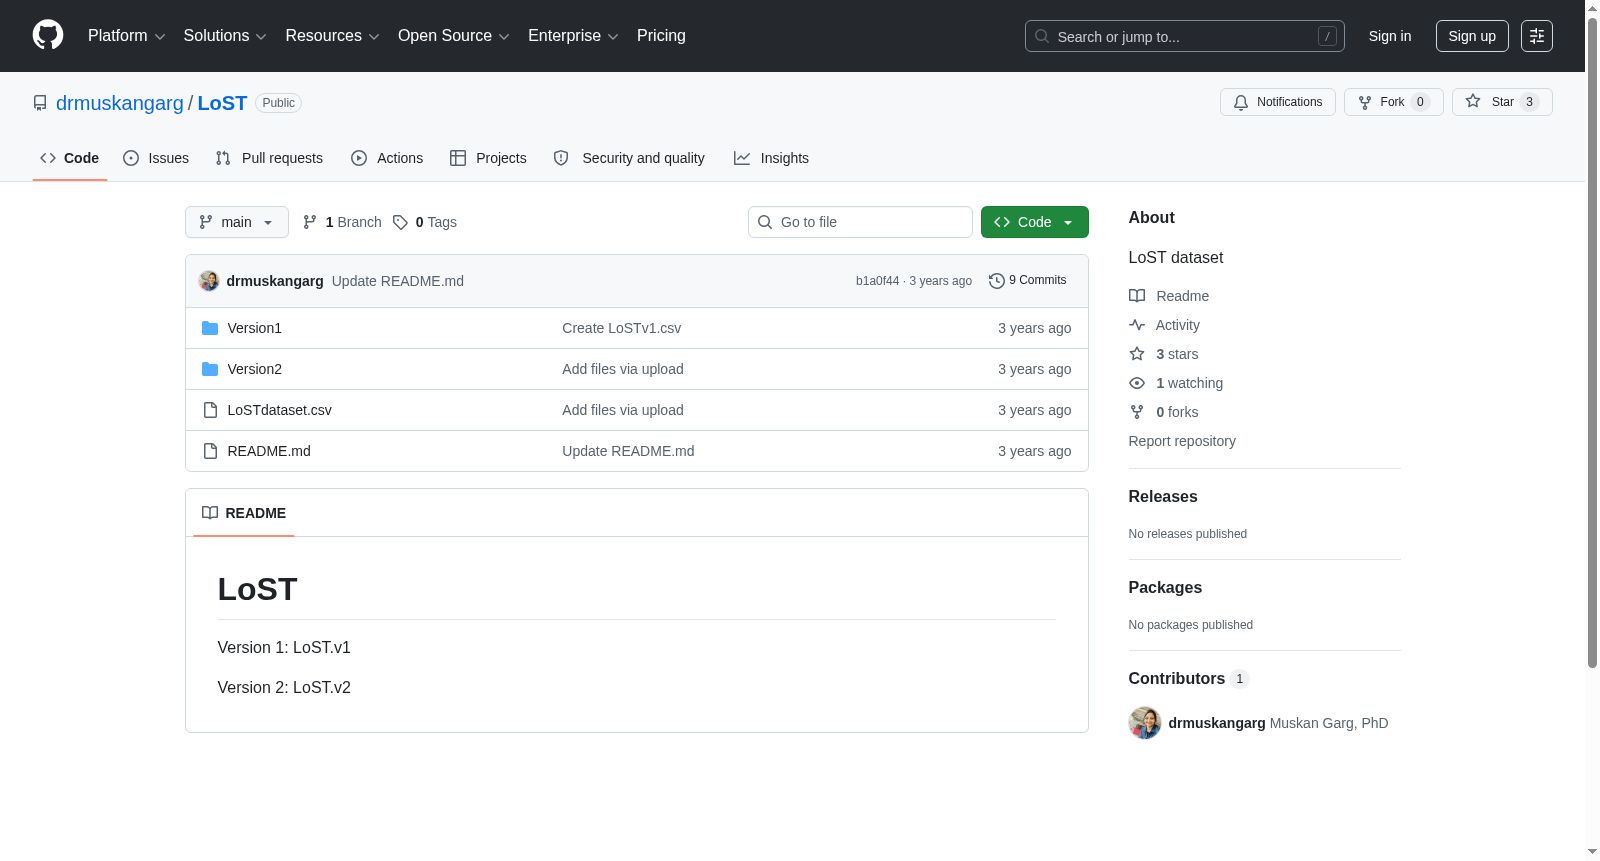This screenshot has height=861, width=1600.
Task: Open drmuskangarg author link in commit header
Action: (275, 281)
